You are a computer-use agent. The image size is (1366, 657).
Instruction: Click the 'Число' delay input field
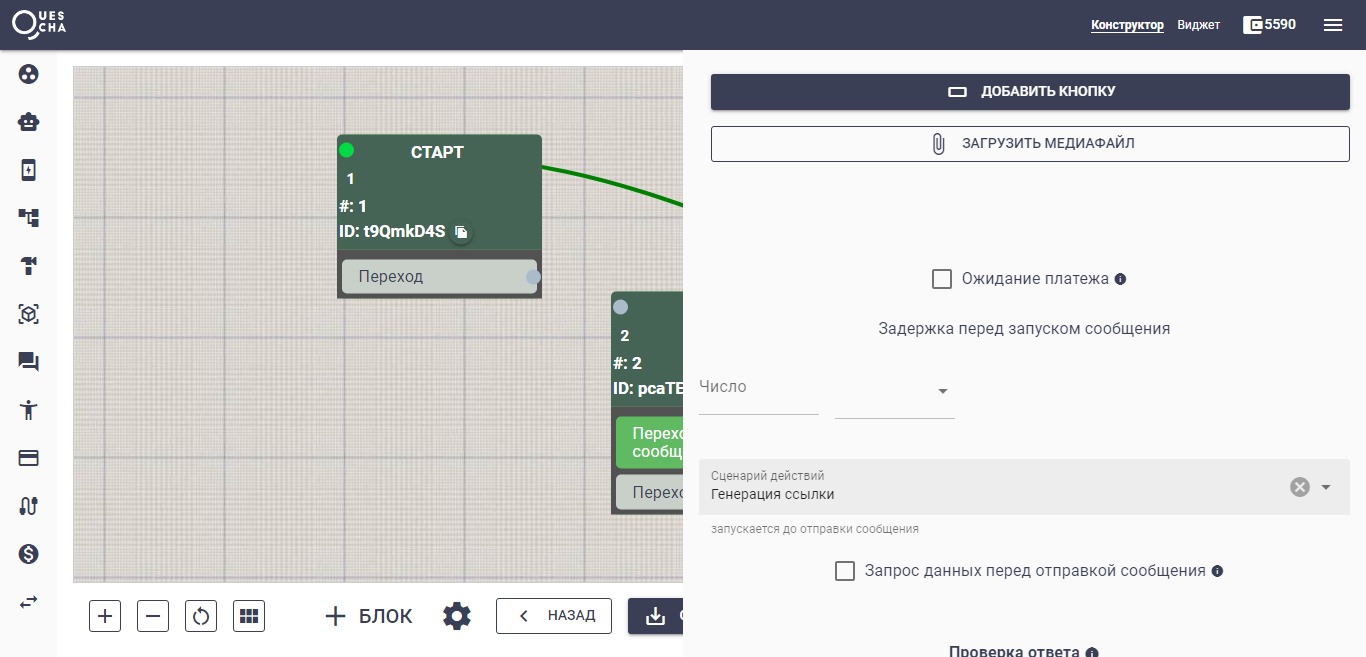[x=758, y=393]
